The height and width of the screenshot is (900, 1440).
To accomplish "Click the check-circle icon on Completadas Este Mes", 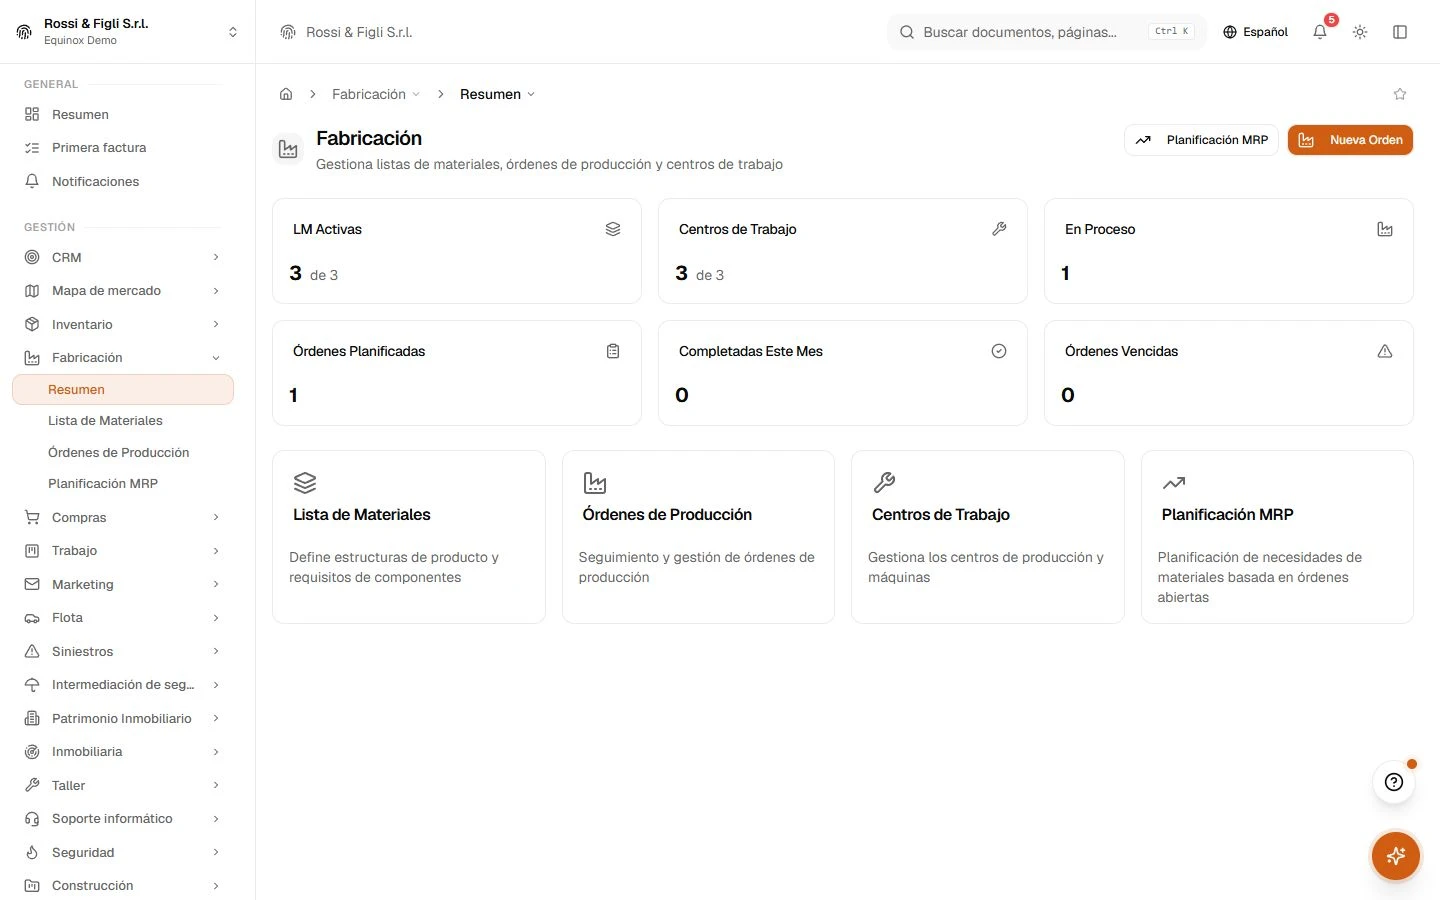I will pyautogui.click(x=999, y=351).
